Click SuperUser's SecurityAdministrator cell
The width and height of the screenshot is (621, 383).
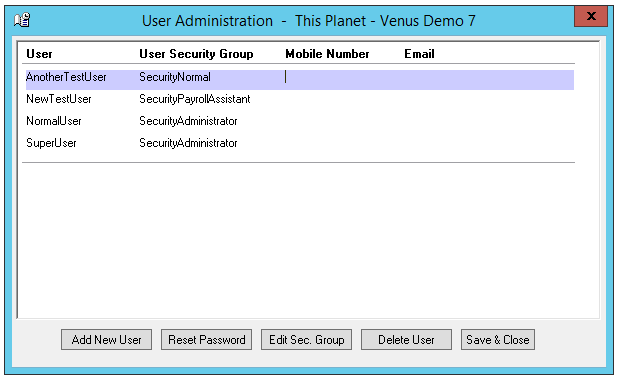188,143
